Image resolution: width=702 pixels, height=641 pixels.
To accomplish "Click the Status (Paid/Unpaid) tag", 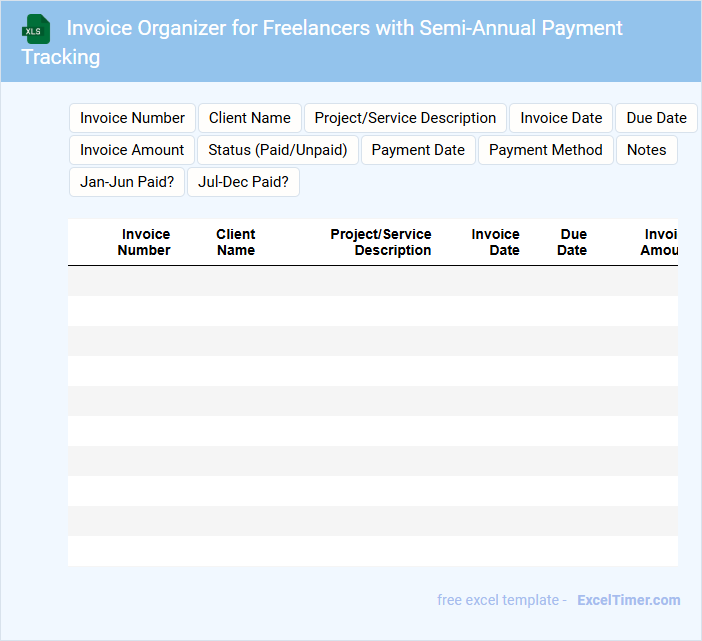I will click(x=278, y=150).
